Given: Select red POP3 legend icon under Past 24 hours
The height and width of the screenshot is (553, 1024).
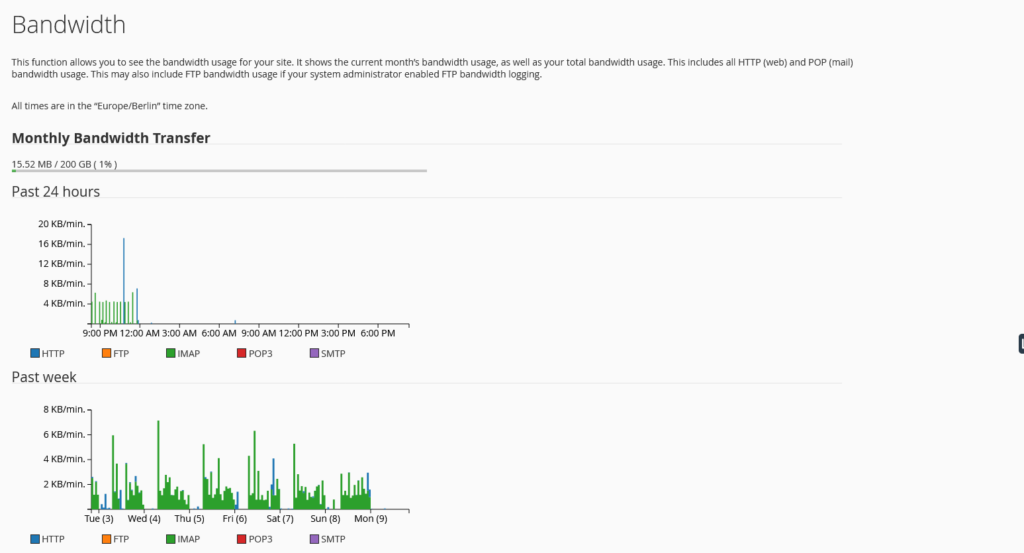Looking at the screenshot, I should tap(241, 353).
